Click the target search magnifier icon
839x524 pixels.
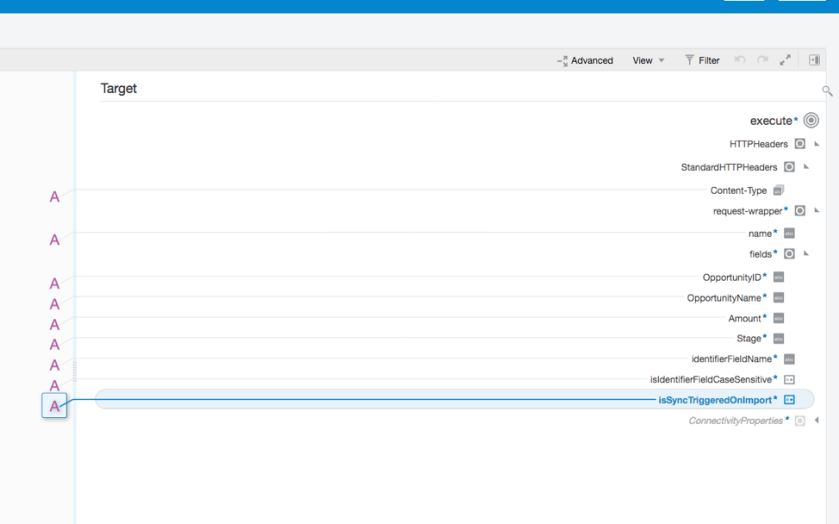827,91
